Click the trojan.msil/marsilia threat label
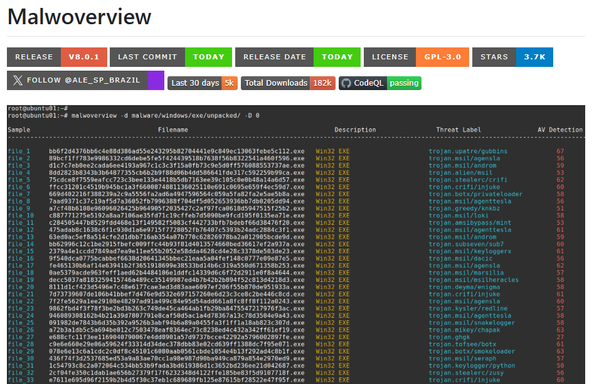 point(466,273)
